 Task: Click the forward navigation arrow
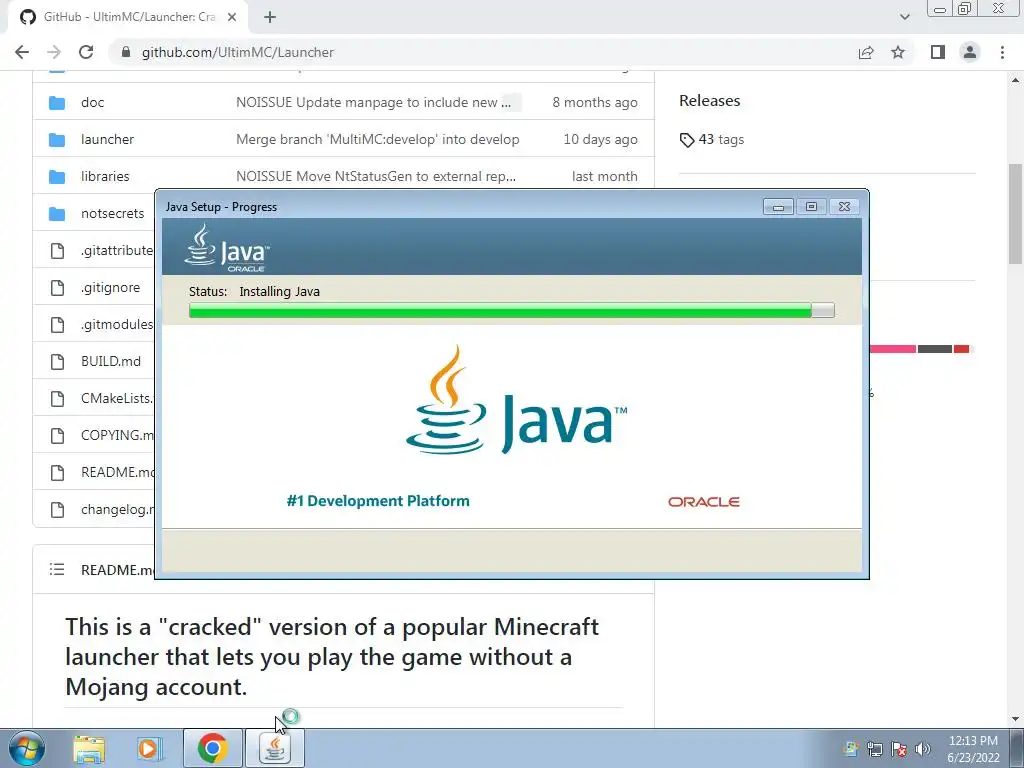tap(54, 52)
